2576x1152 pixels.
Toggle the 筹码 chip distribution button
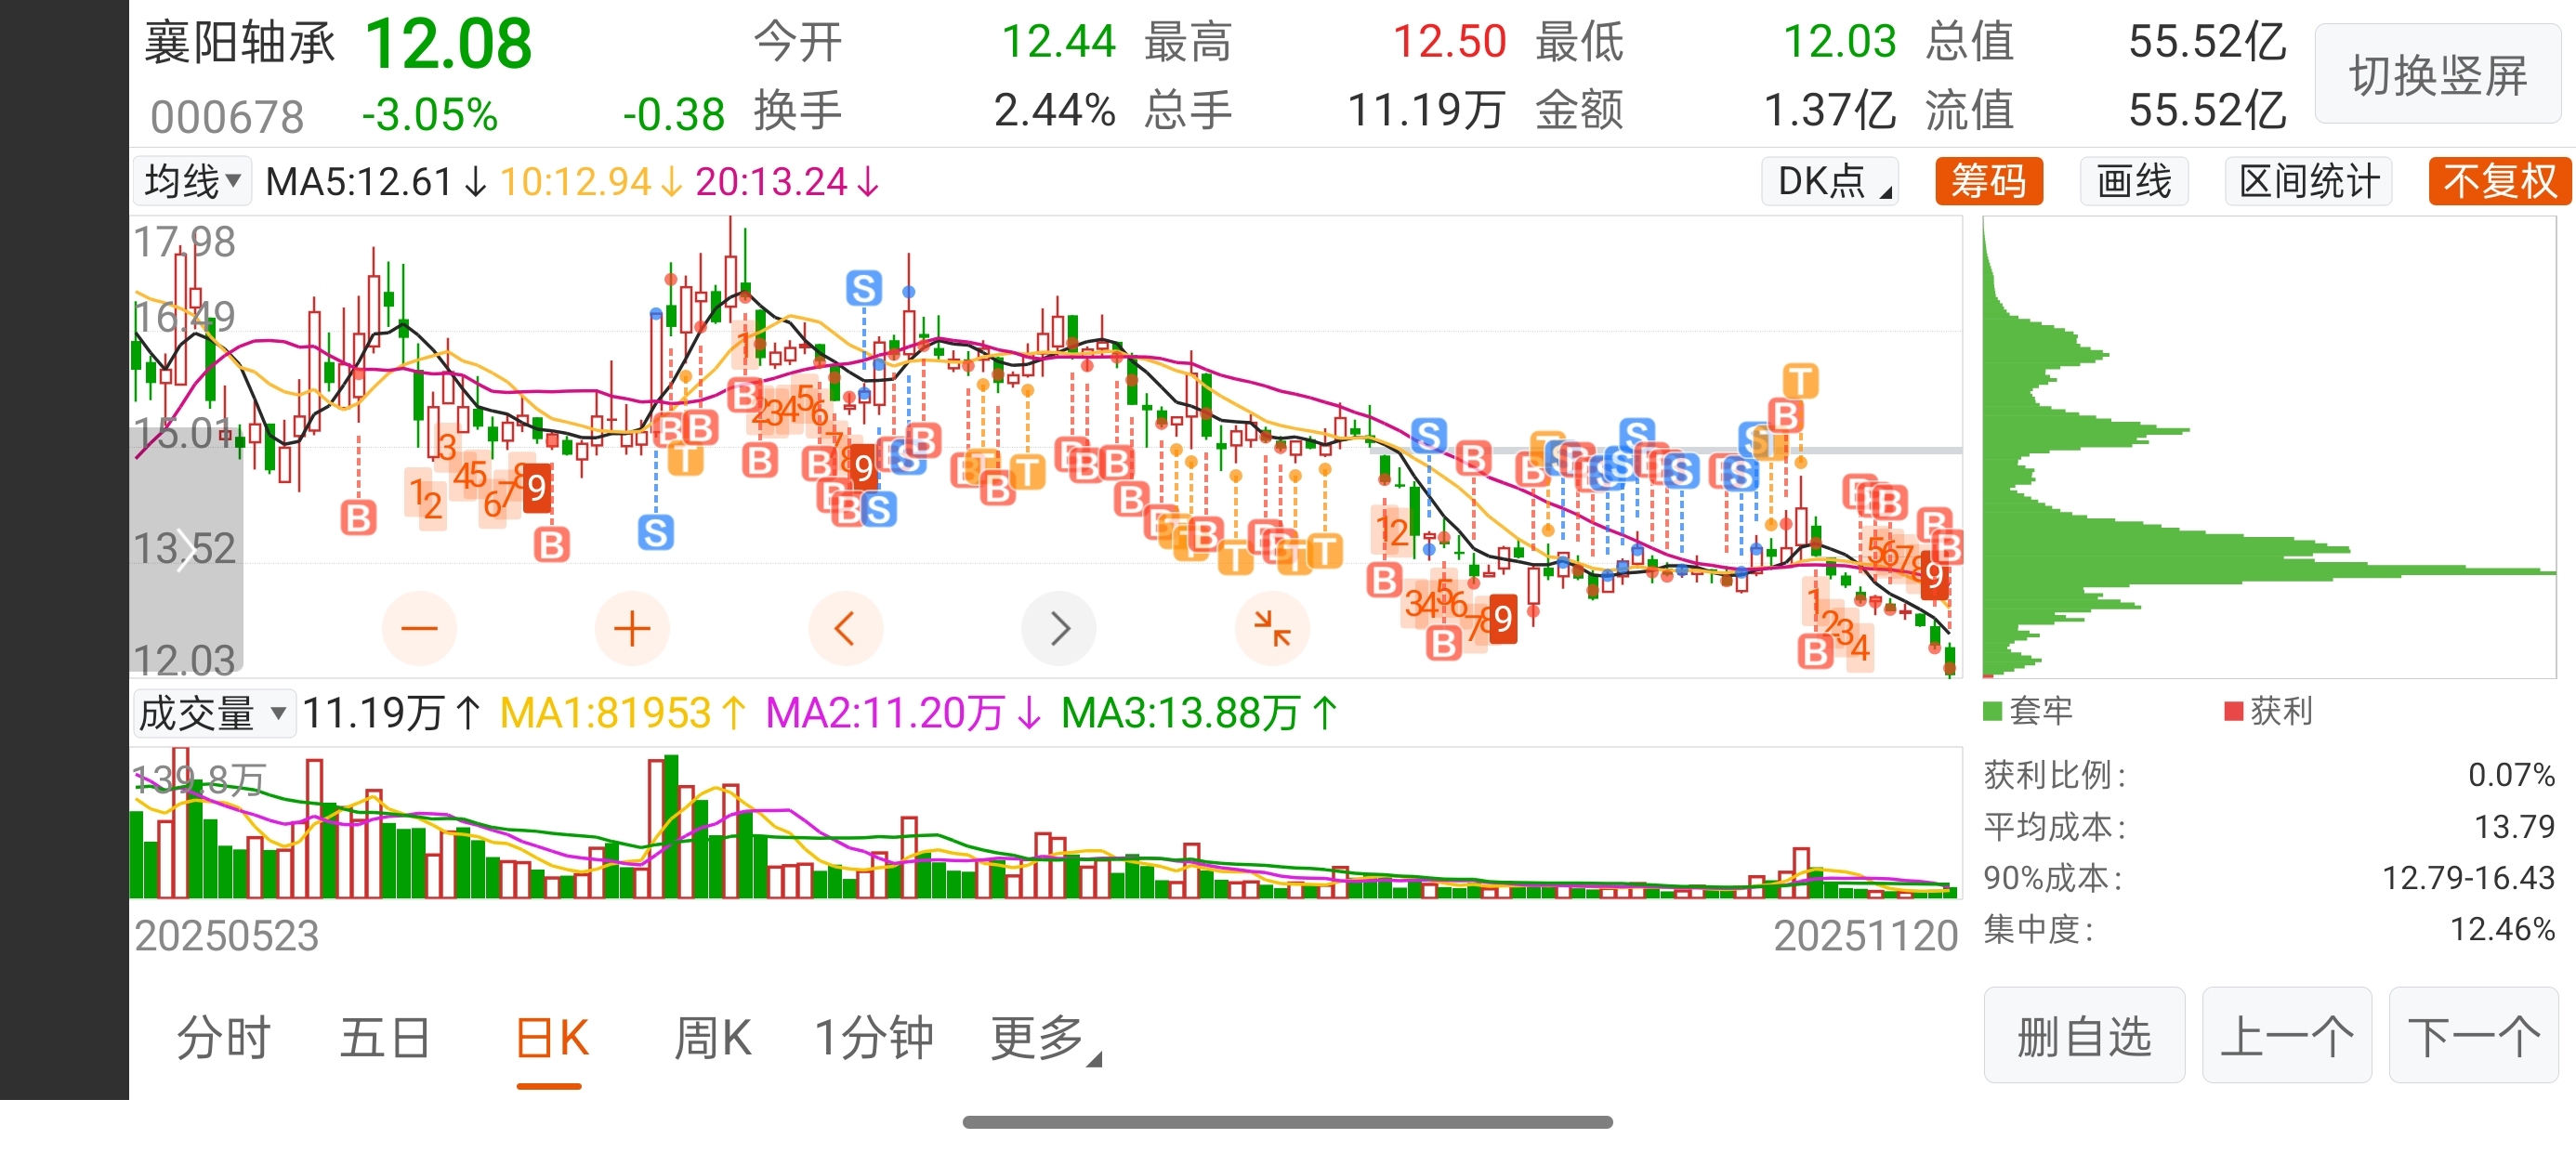[1988, 182]
